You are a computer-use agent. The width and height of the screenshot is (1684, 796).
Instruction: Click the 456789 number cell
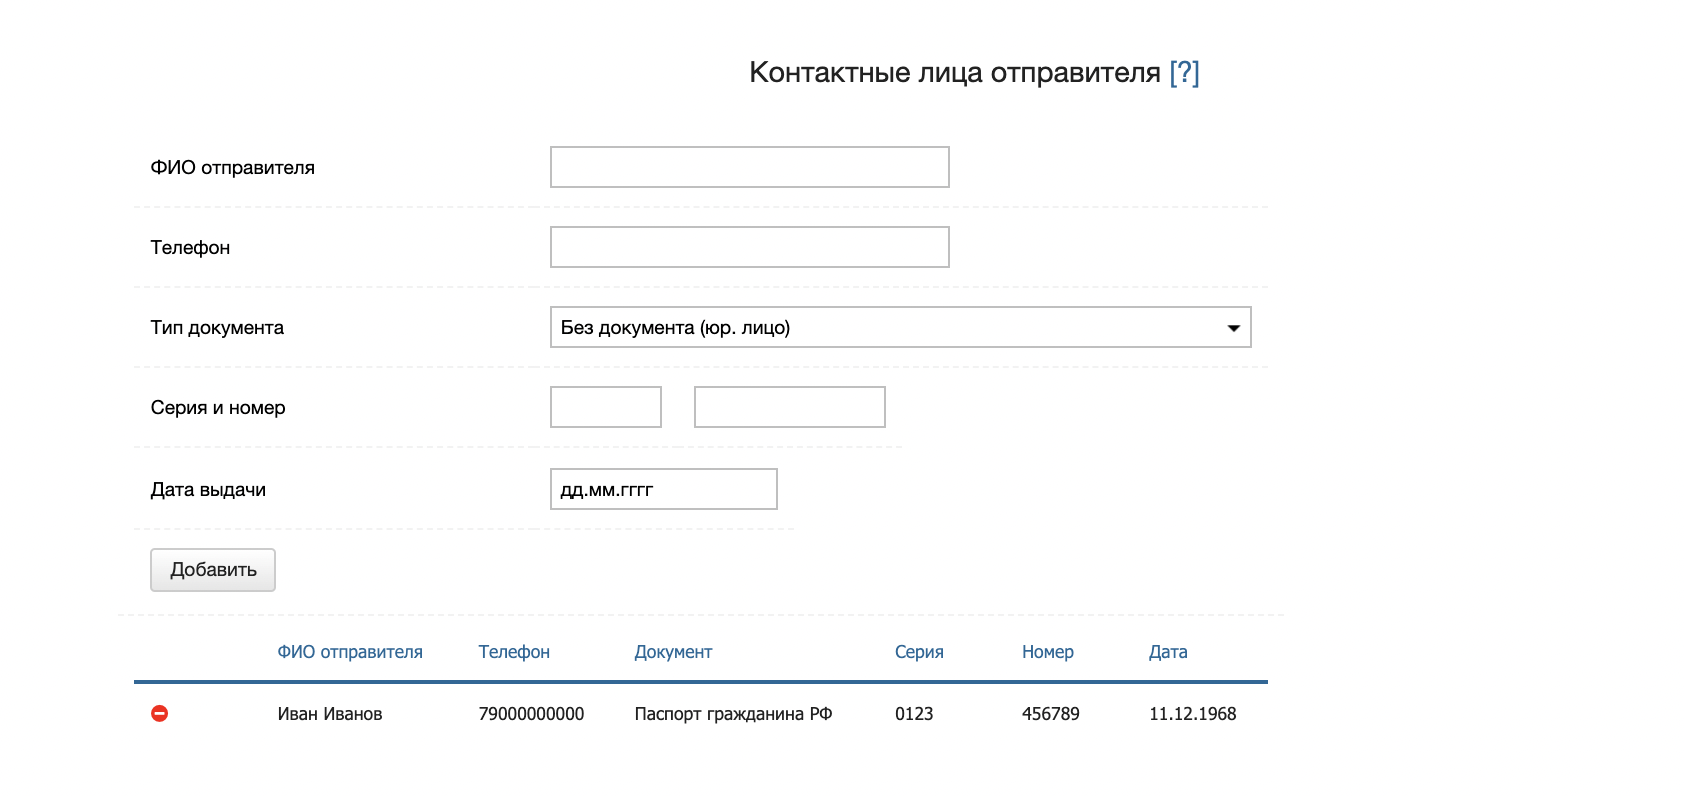pyautogui.click(x=1050, y=714)
